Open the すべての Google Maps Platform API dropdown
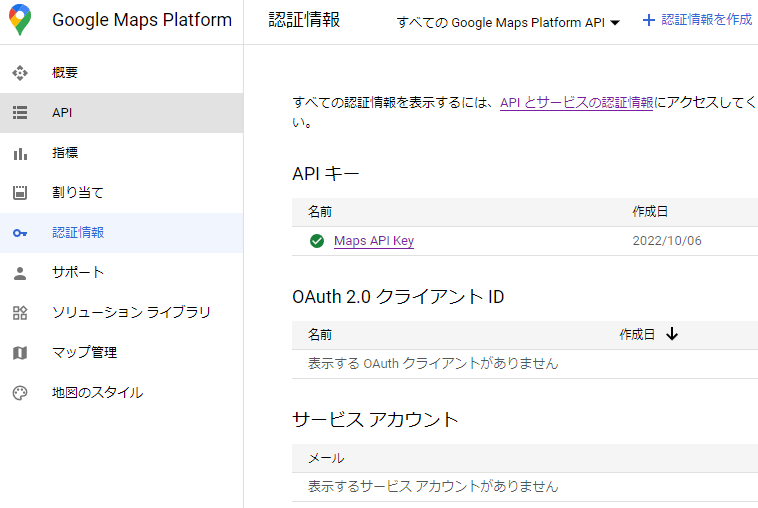The width and height of the screenshot is (758, 508). click(x=508, y=22)
